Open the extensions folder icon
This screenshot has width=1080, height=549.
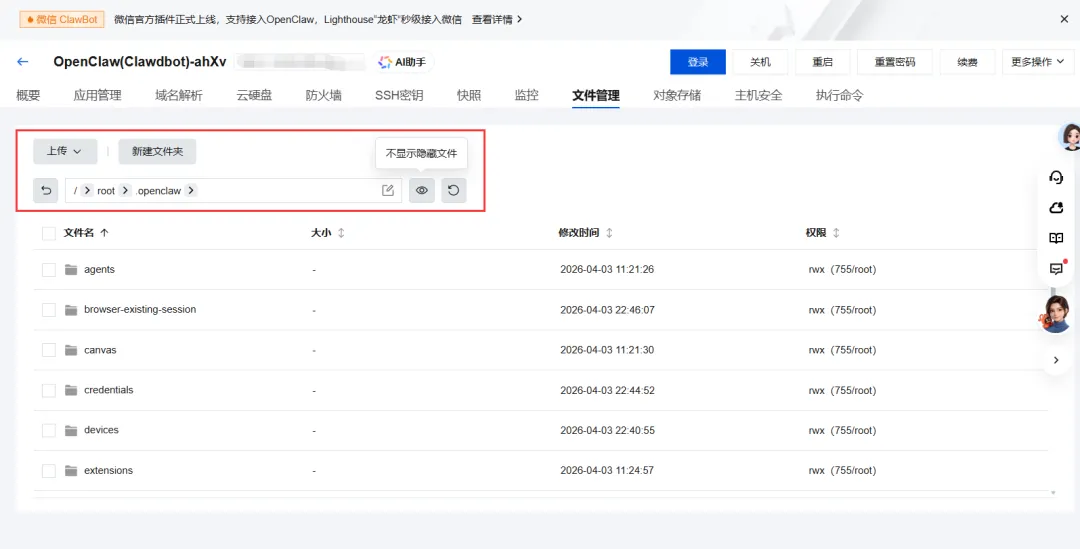(x=71, y=470)
